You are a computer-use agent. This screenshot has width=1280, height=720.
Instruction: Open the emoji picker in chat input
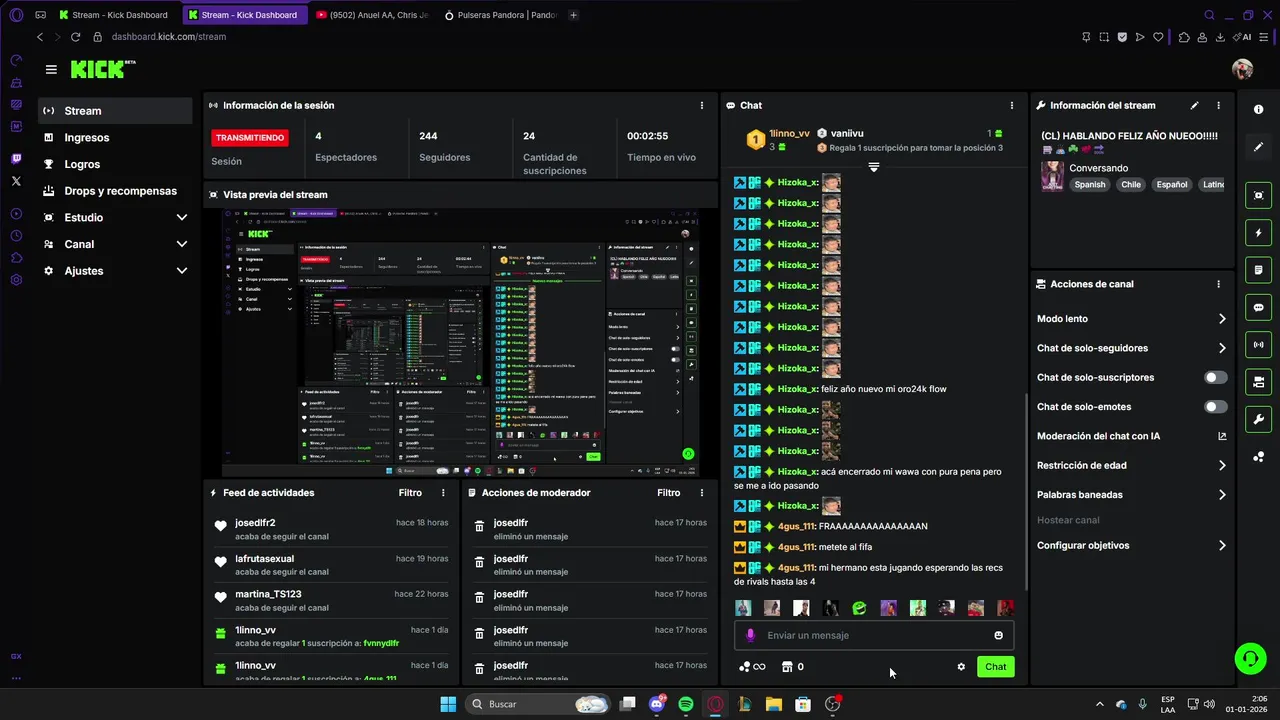(998, 635)
